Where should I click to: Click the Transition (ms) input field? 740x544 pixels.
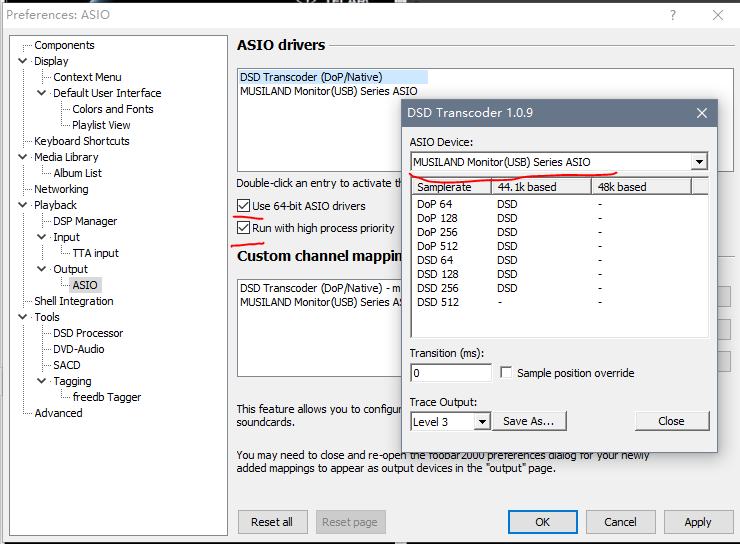pos(450,373)
